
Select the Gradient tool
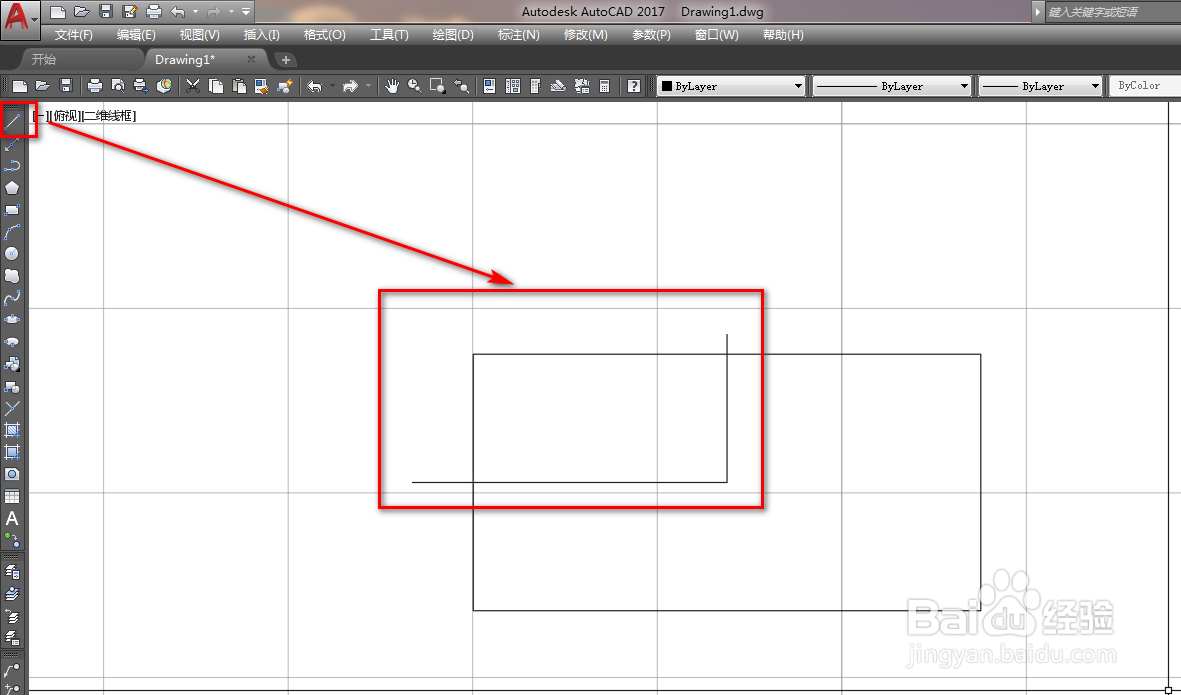click(x=12, y=453)
